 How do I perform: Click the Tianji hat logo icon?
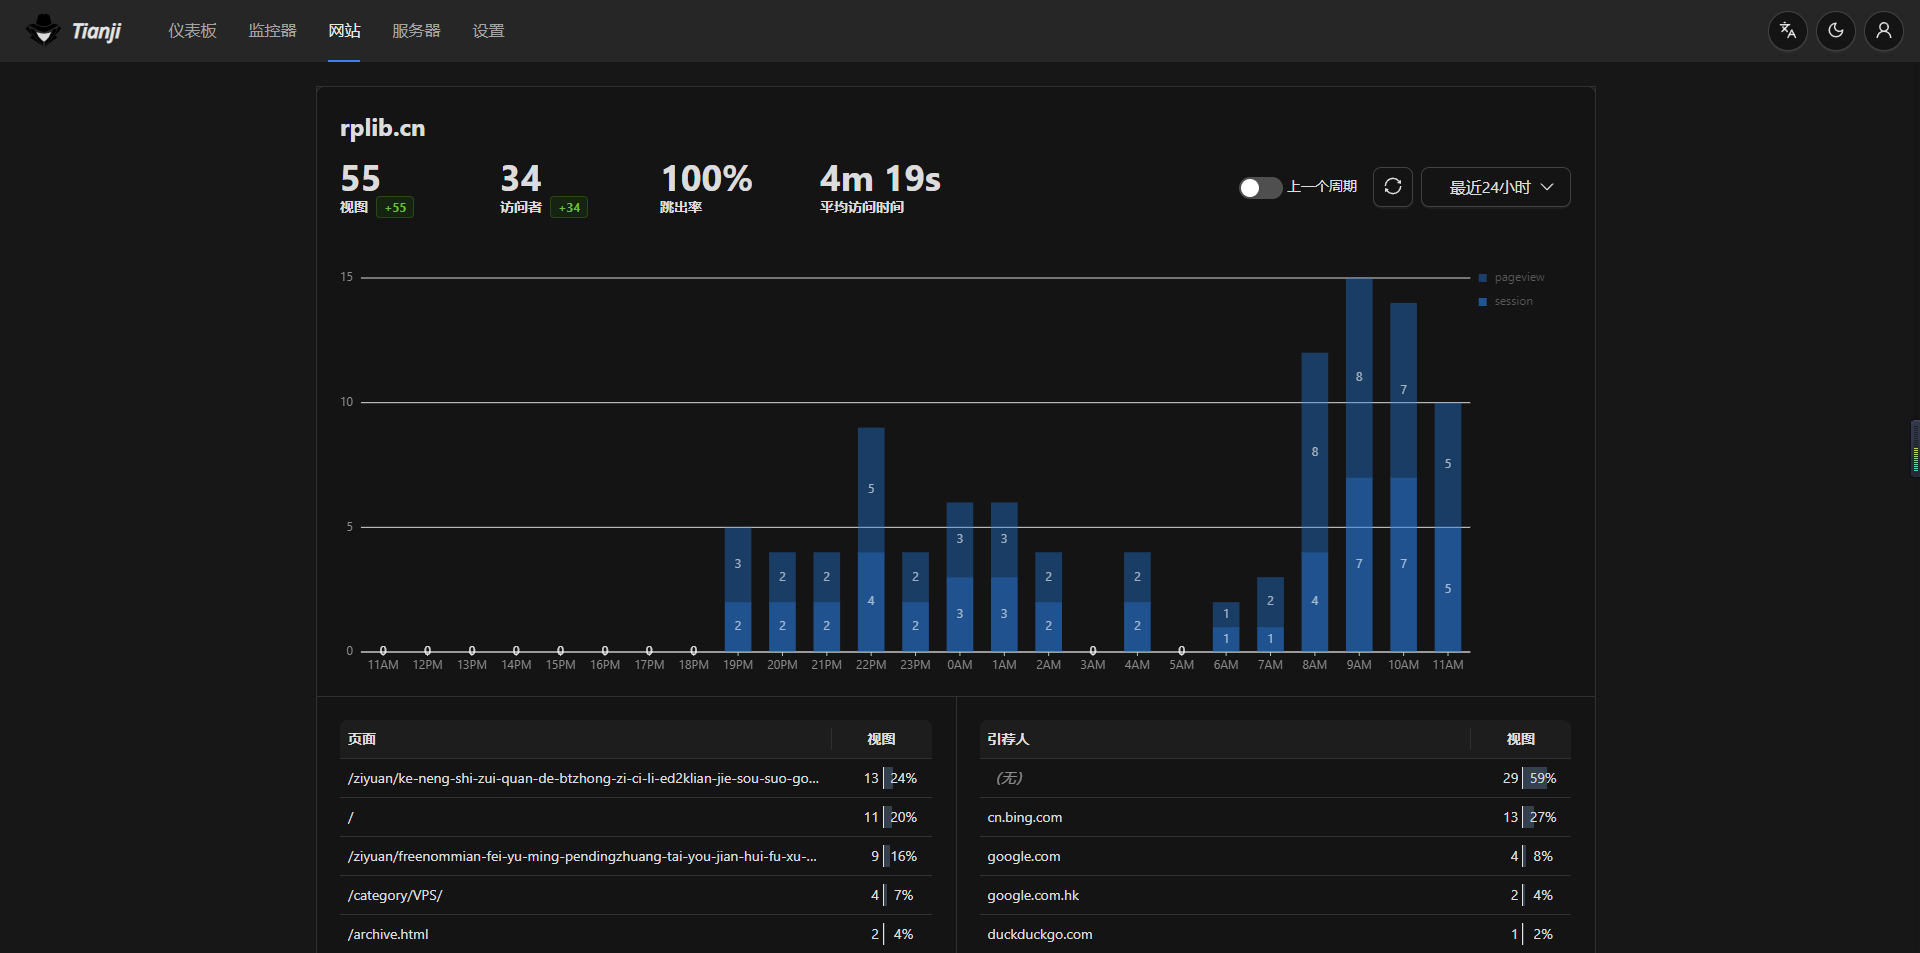click(x=43, y=30)
